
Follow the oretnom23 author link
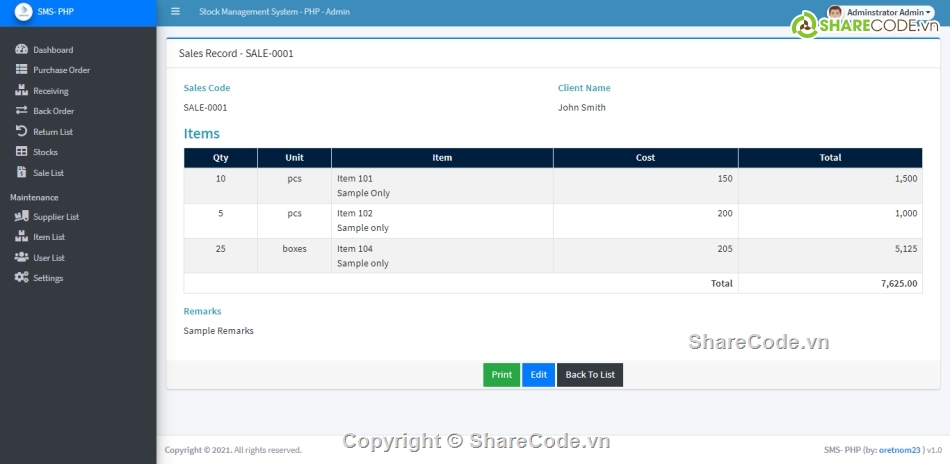click(899, 450)
